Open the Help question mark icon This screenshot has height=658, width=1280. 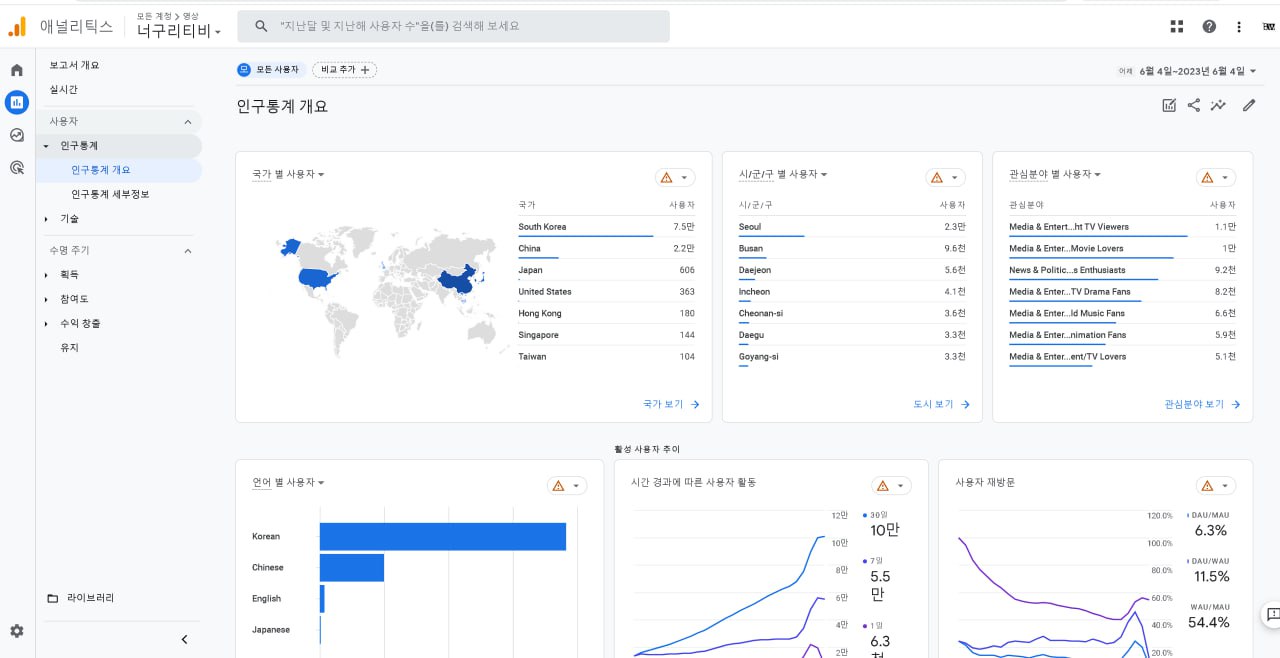[1209, 27]
